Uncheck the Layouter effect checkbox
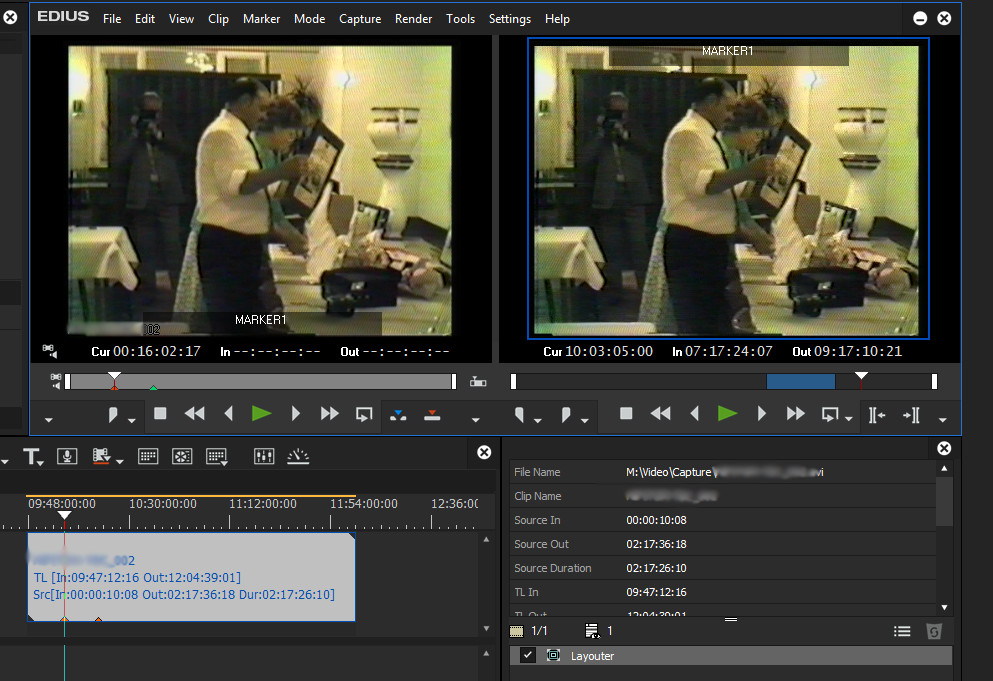This screenshot has width=993, height=681. [528, 655]
